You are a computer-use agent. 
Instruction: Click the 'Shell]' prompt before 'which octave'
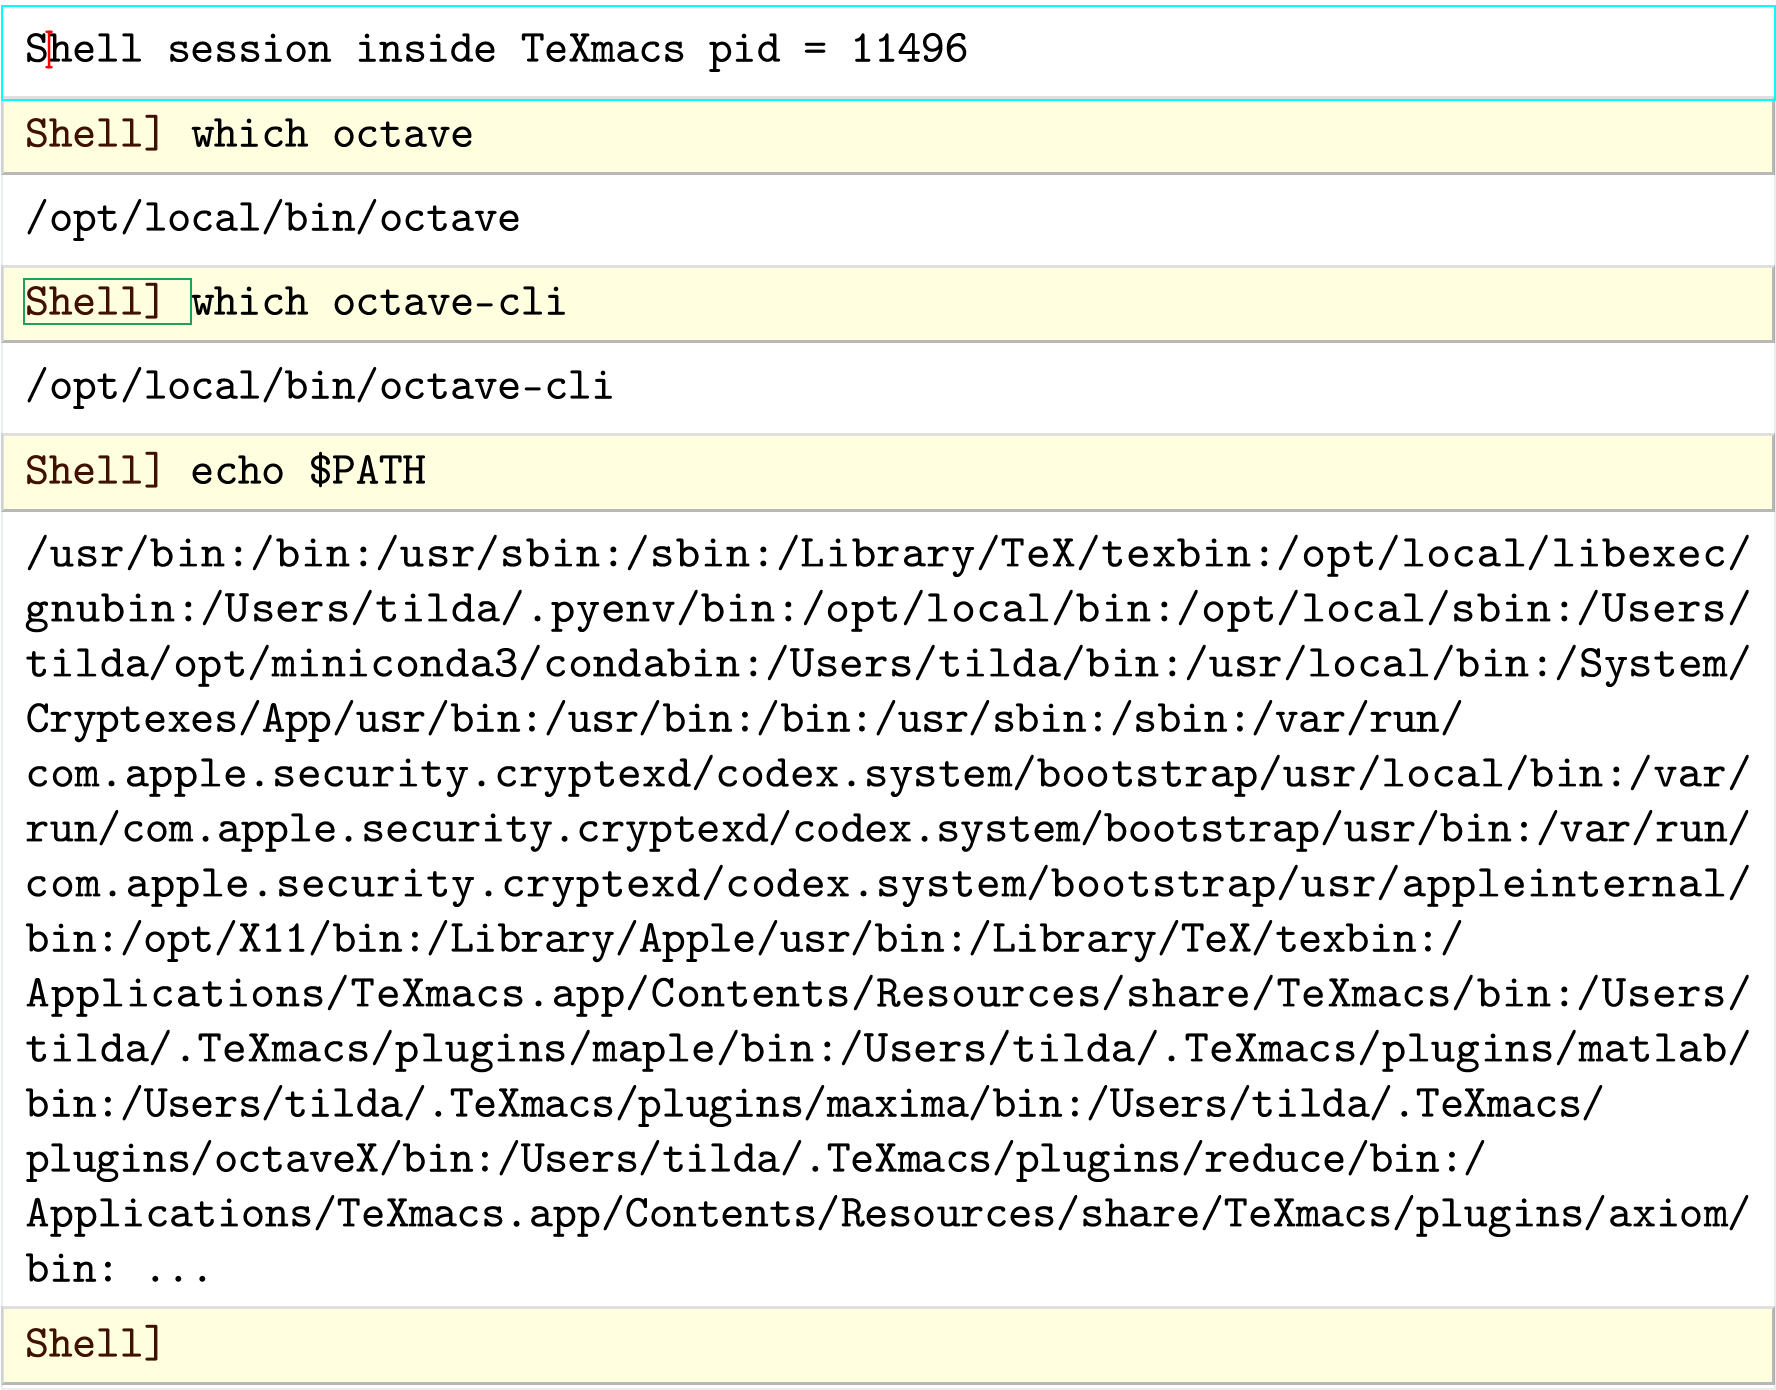(93, 134)
